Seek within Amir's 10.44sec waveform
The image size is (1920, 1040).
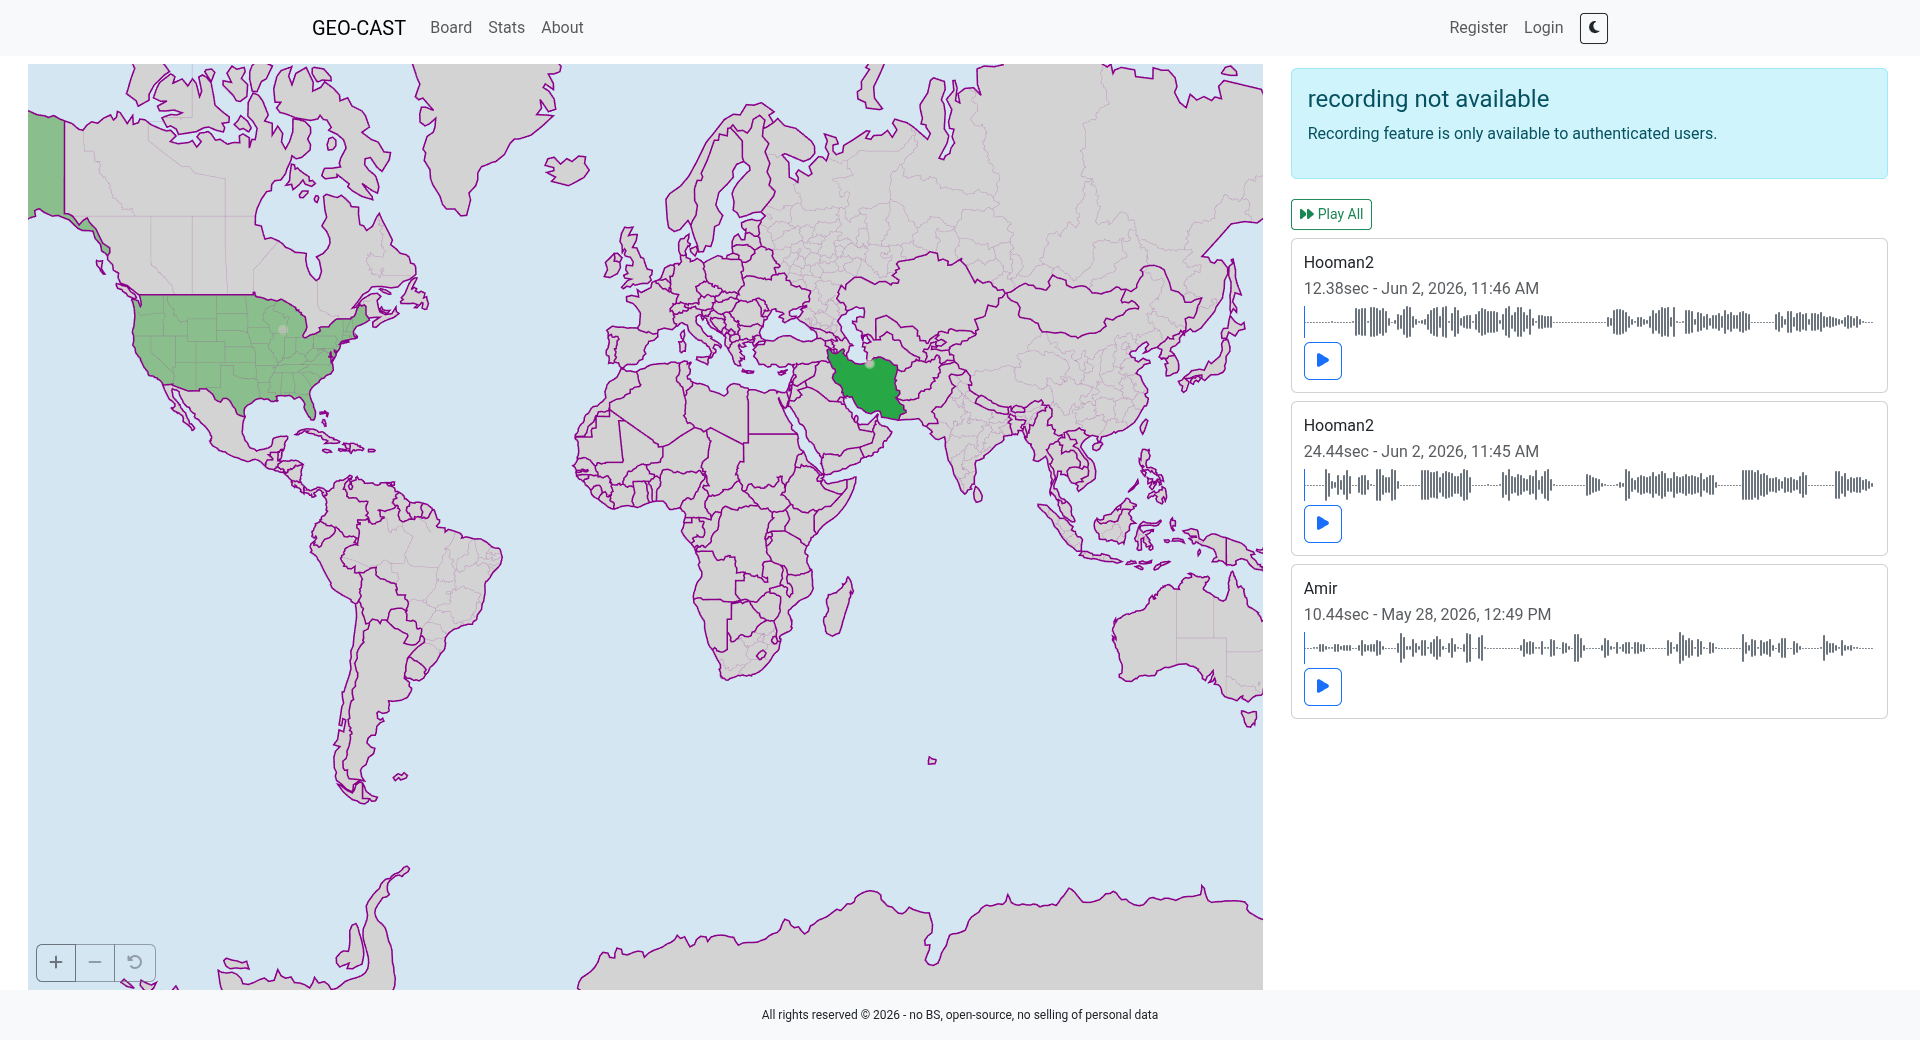[1589, 648]
